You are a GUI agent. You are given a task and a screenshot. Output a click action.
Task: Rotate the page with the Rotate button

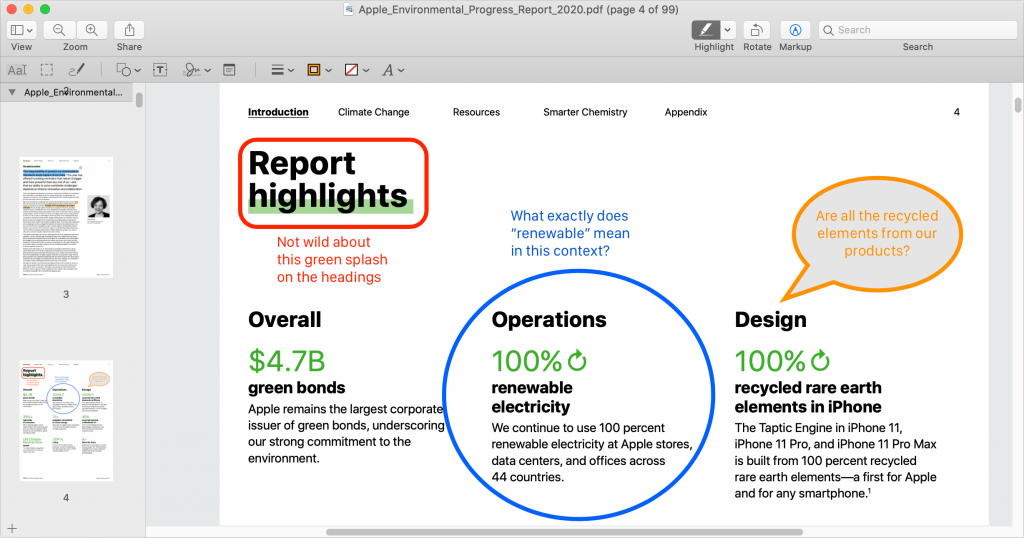757,30
